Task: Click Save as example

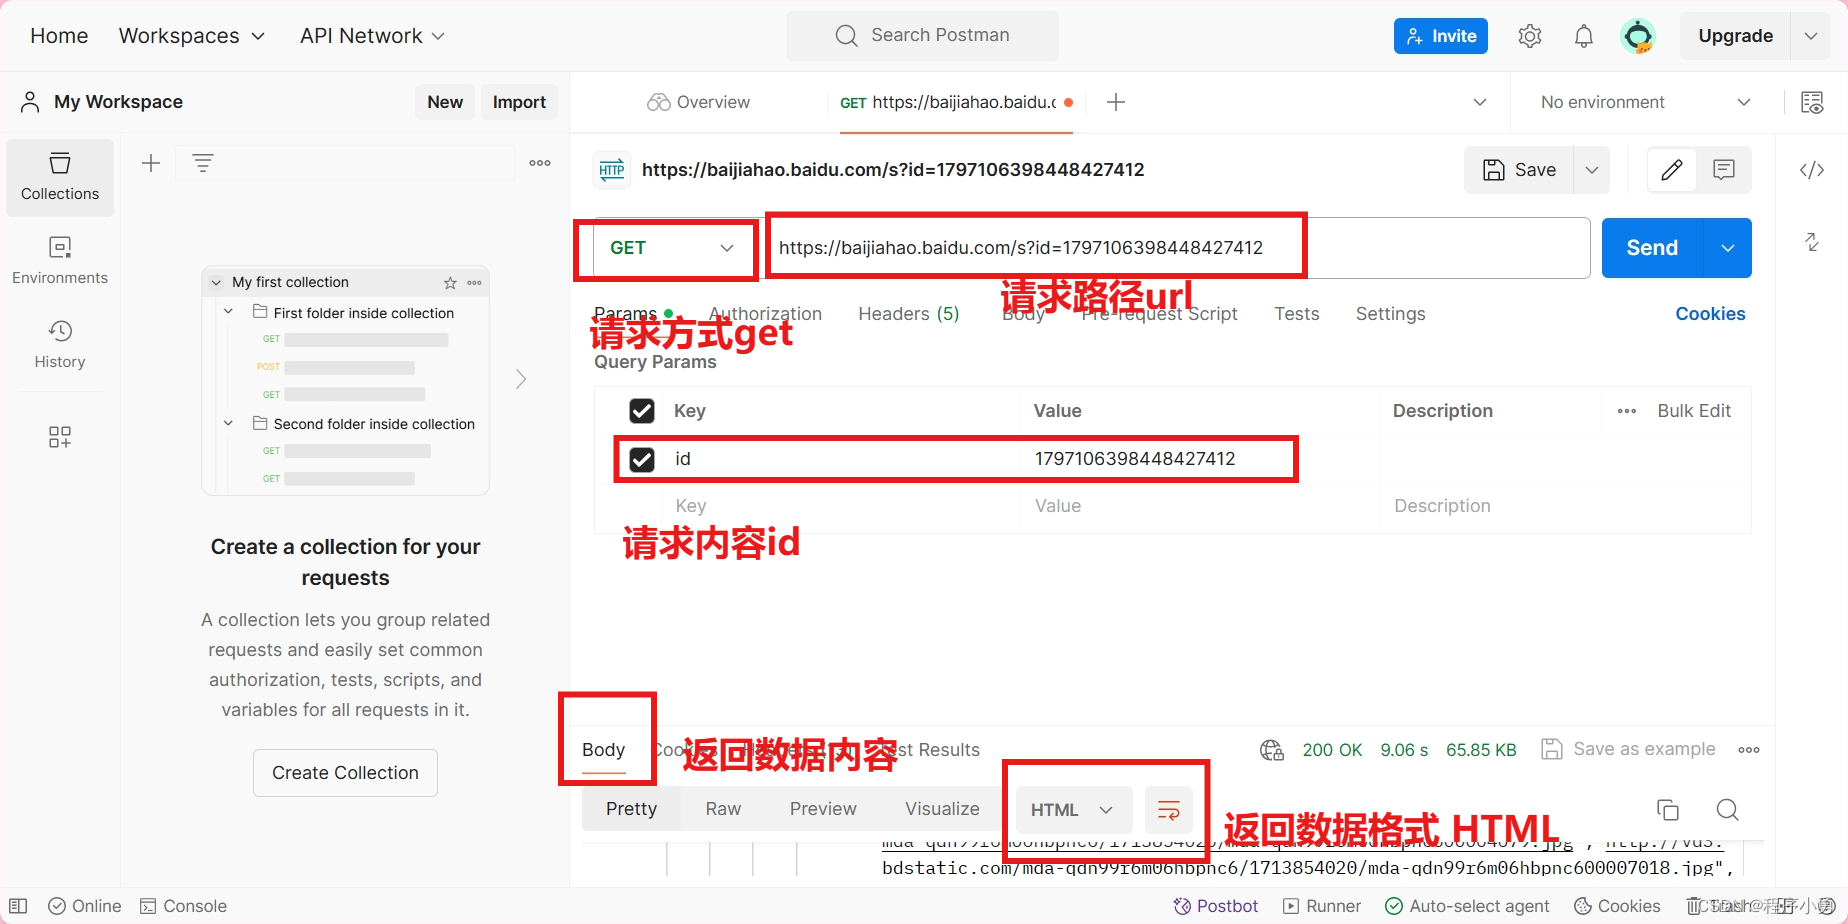Action: [x=1628, y=750]
